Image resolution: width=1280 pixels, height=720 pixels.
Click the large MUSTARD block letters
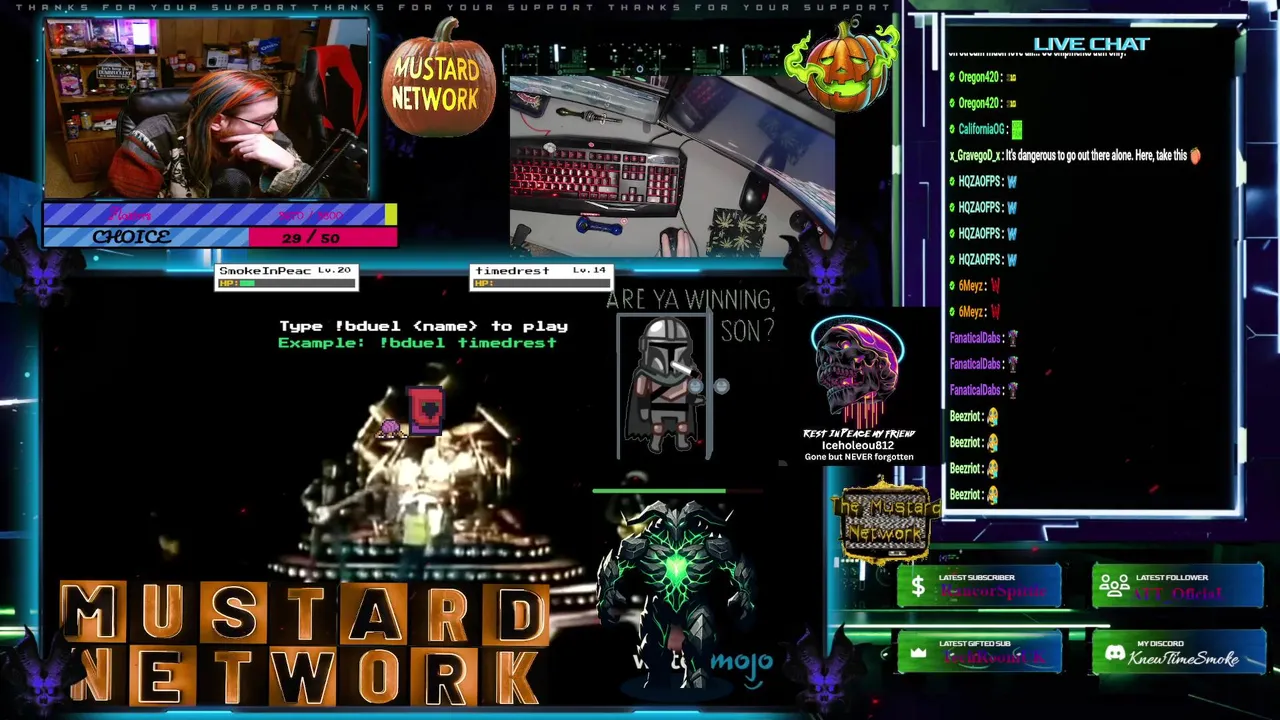305,612
